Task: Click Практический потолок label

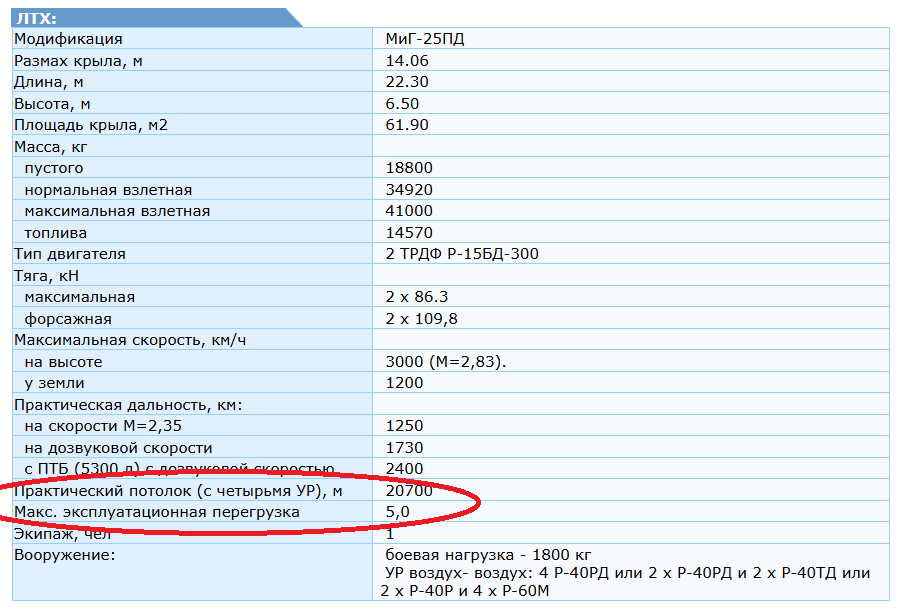Action: pos(178,492)
